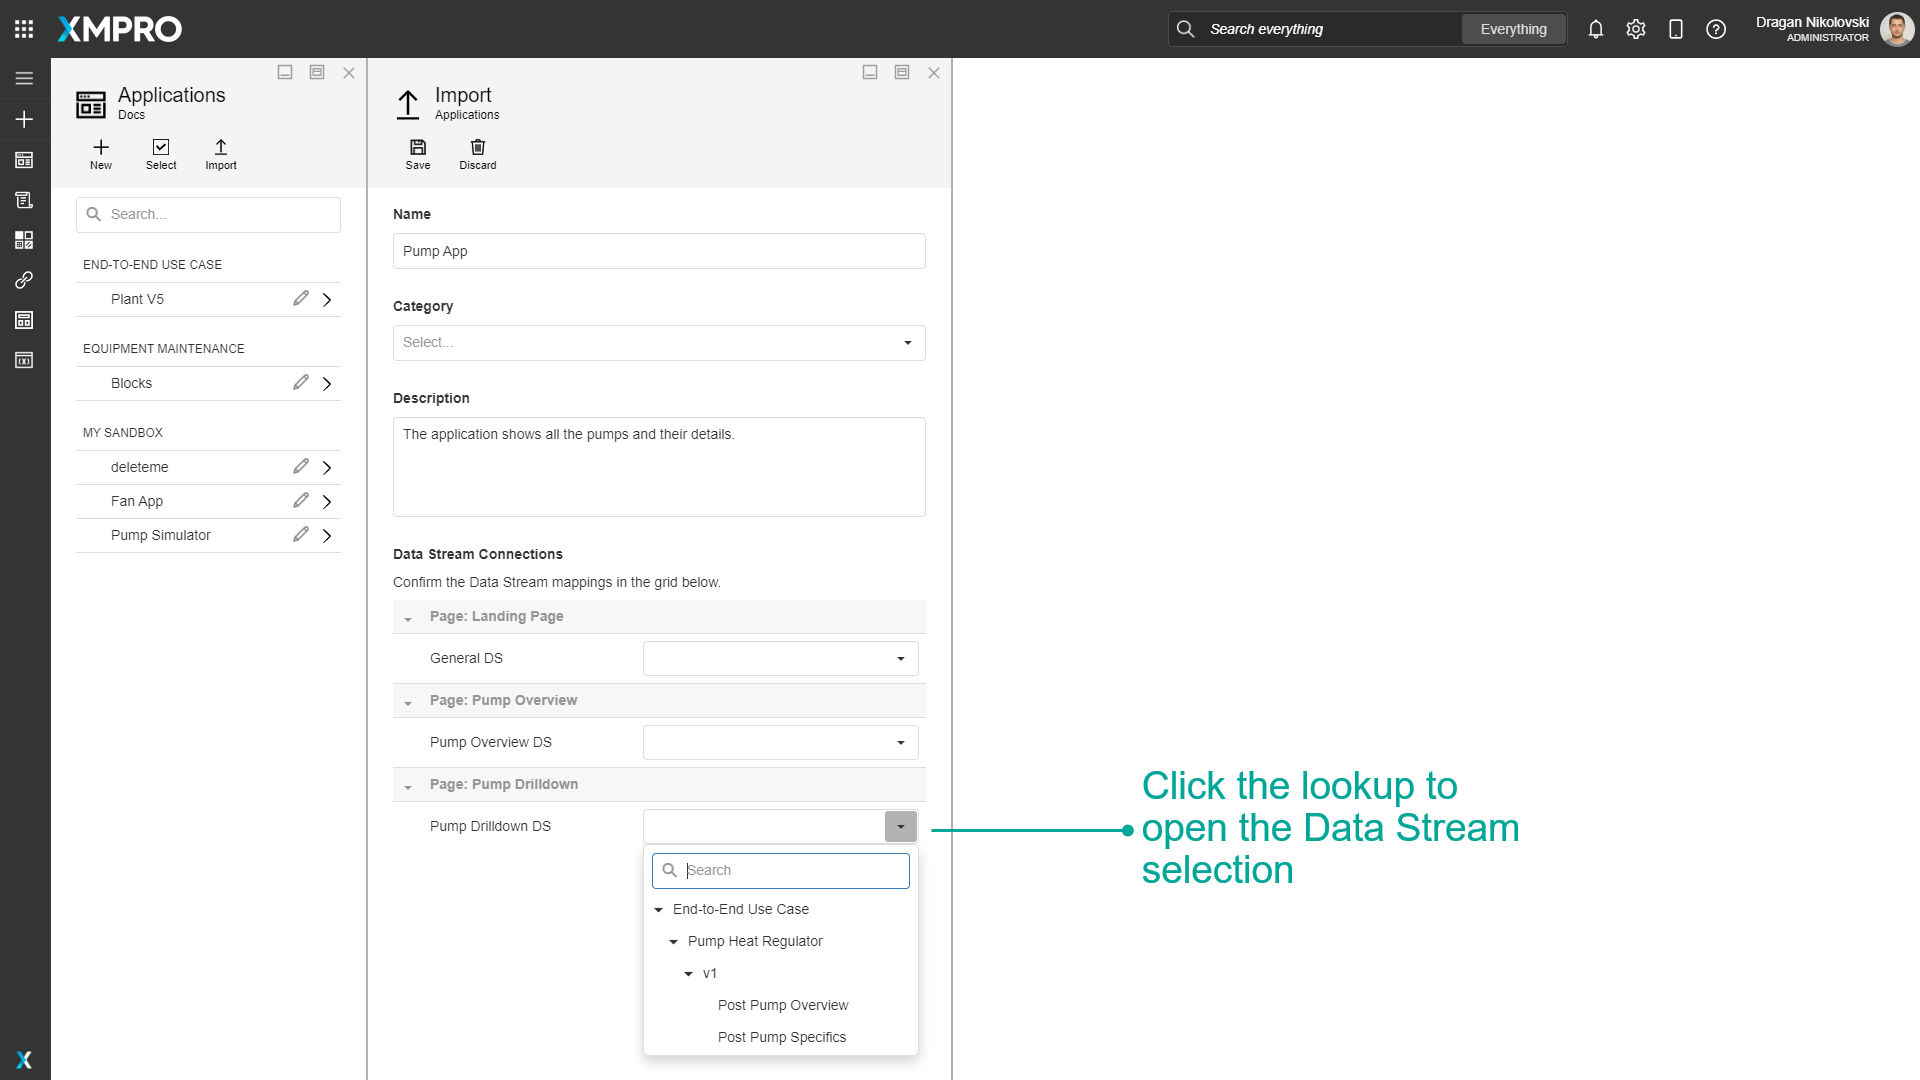Click the New icon to create application
Viewport: 1920px width, 1080px height.
[100, 154]
